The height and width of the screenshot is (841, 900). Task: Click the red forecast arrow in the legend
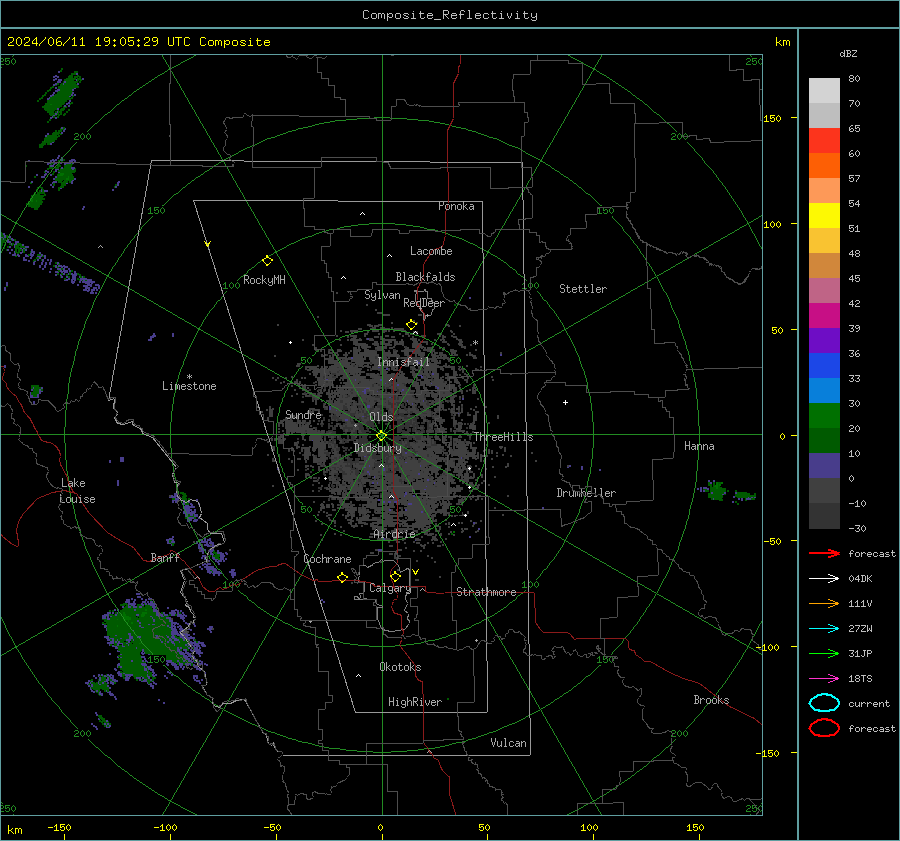[824, 553]
